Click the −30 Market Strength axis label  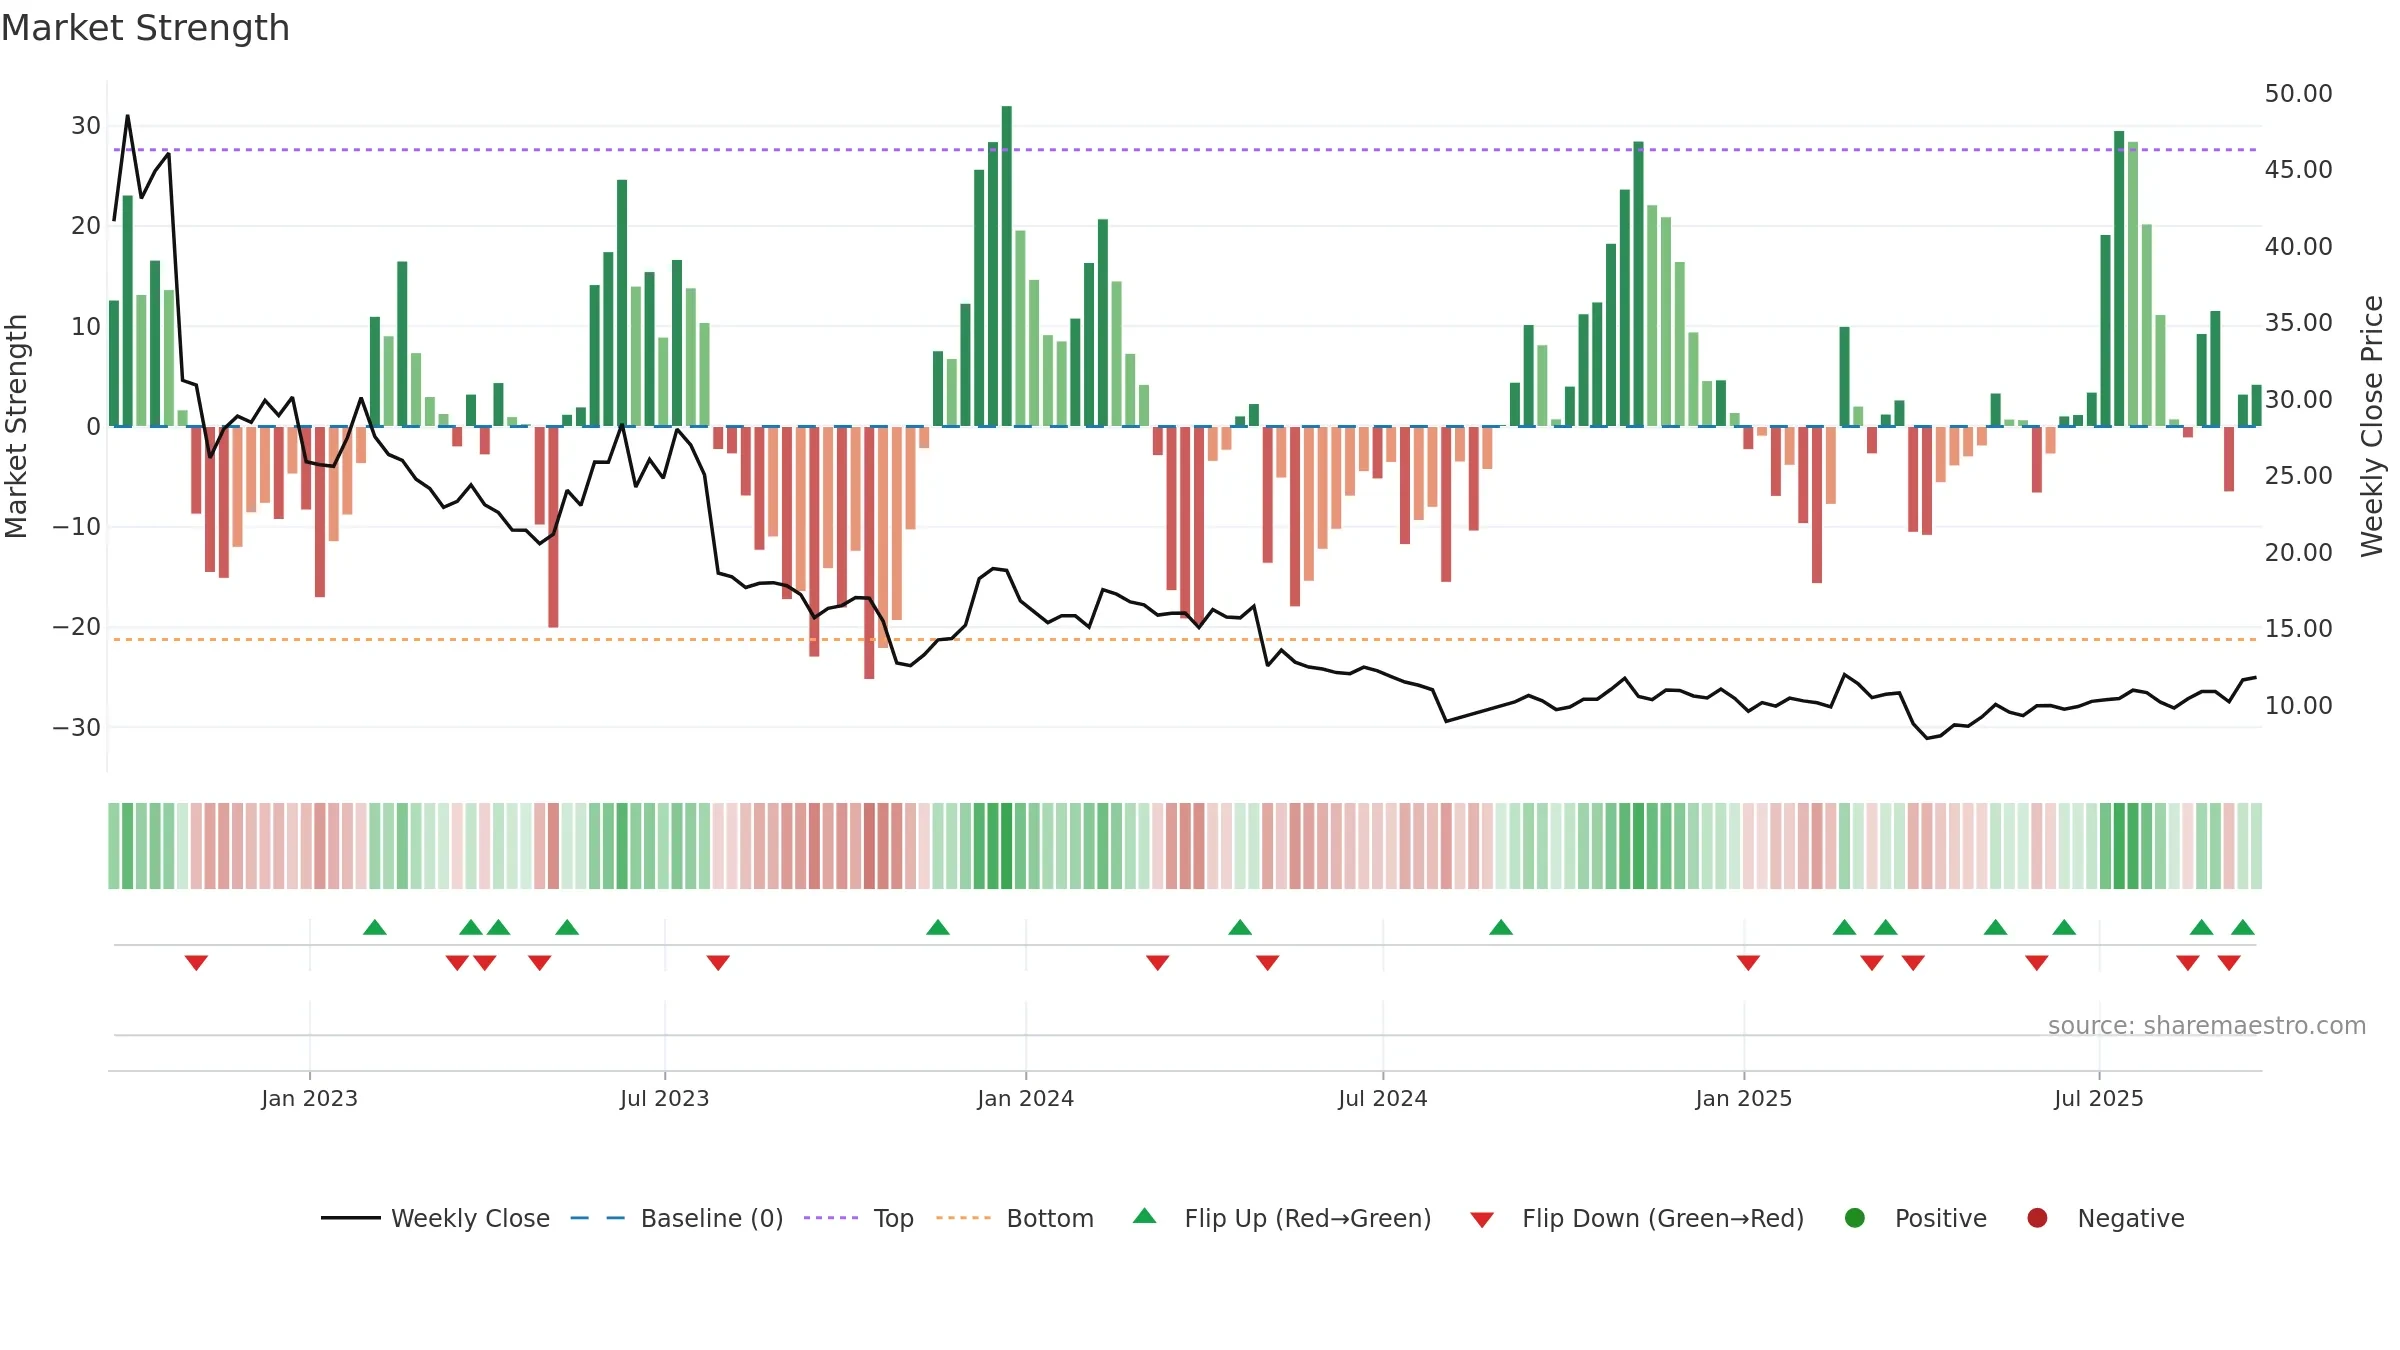point(77,727)
